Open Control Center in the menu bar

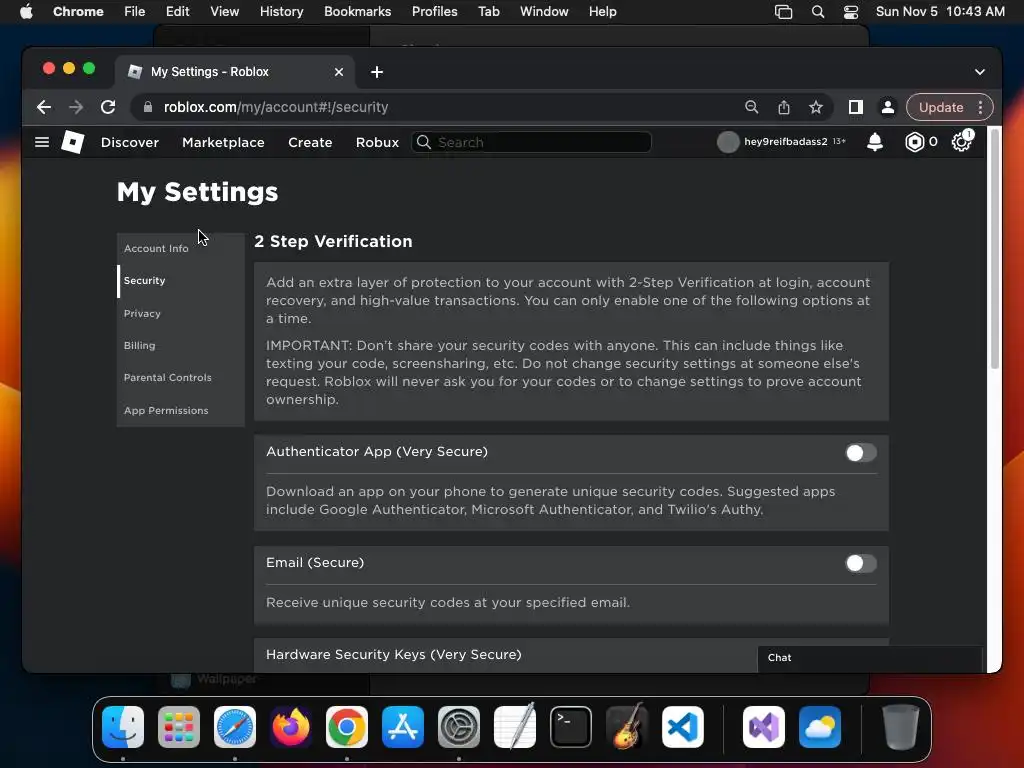(851, 12)
